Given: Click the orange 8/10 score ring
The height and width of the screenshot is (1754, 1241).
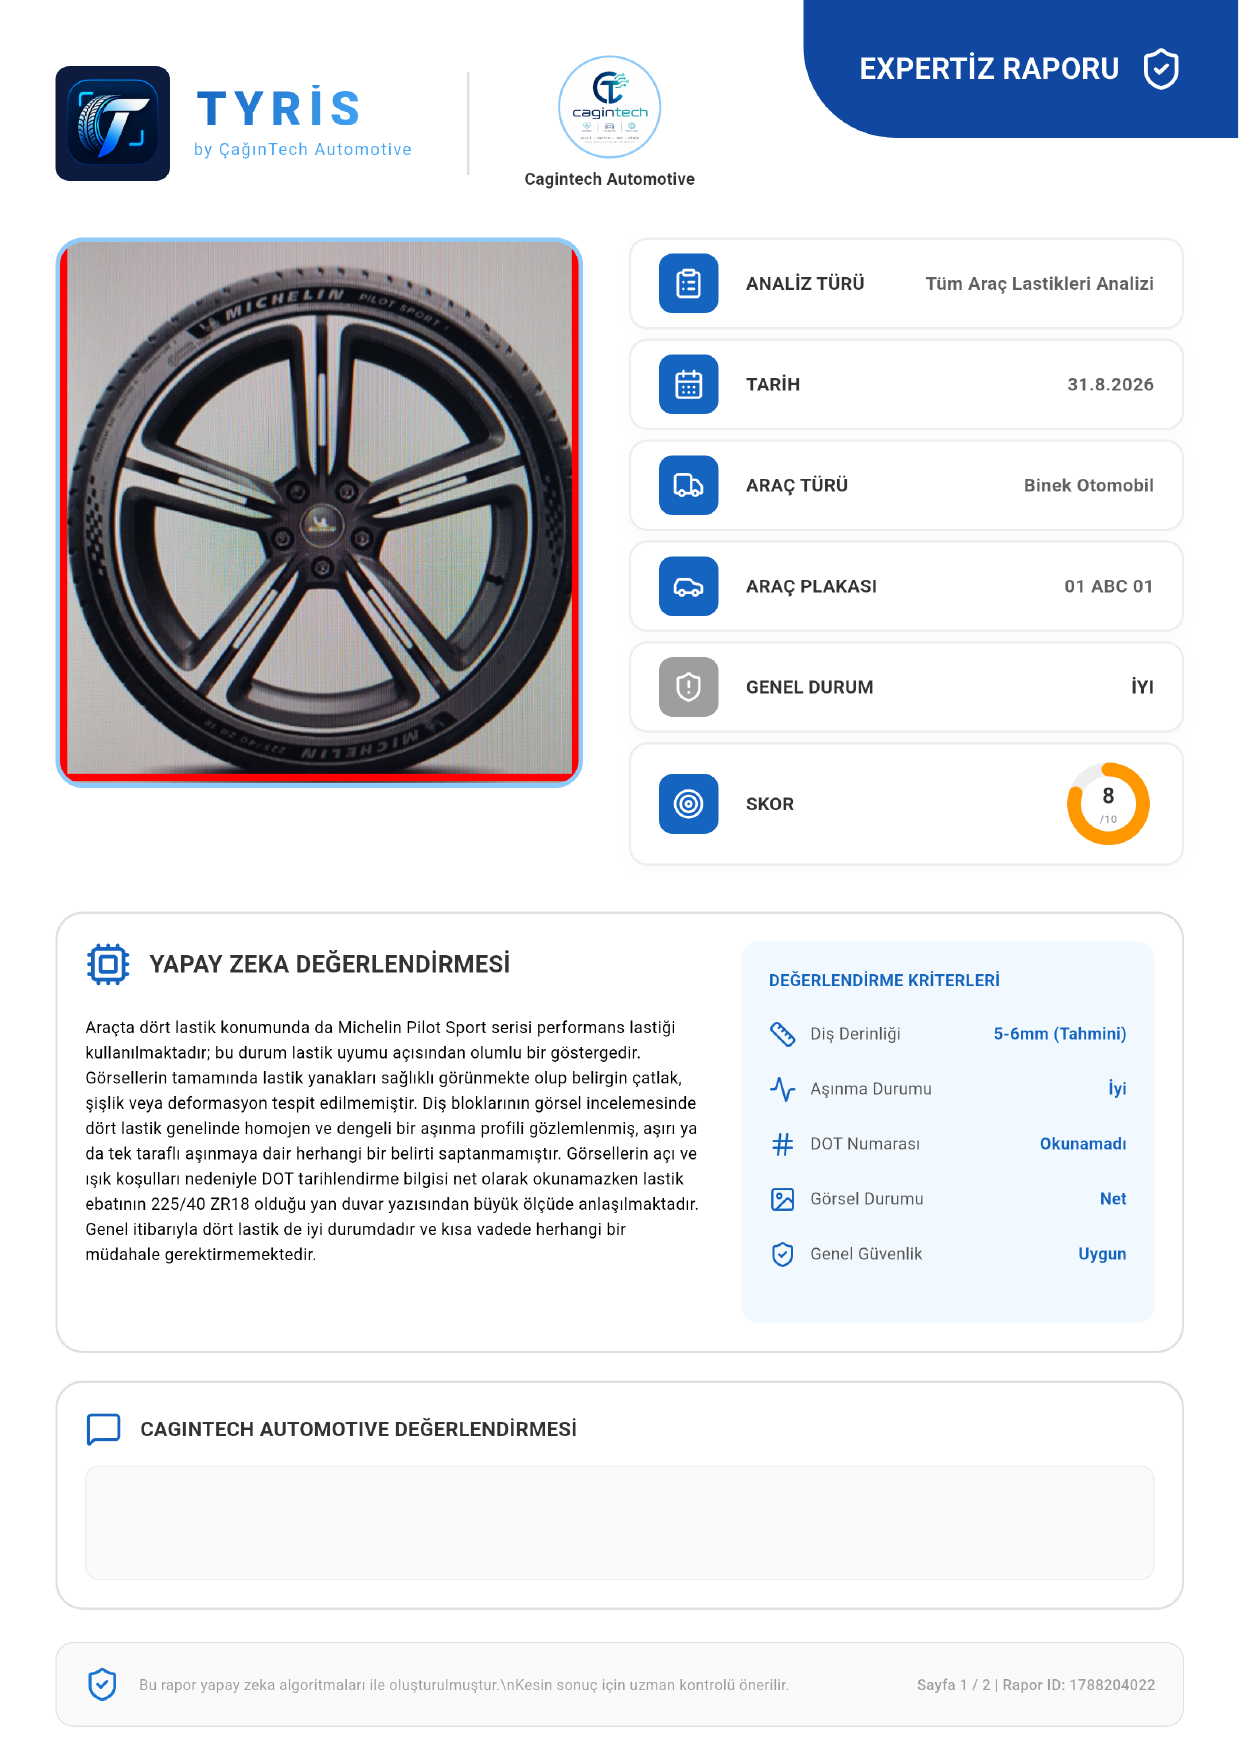Looking at the screenshot, I should click(1108, 804).
